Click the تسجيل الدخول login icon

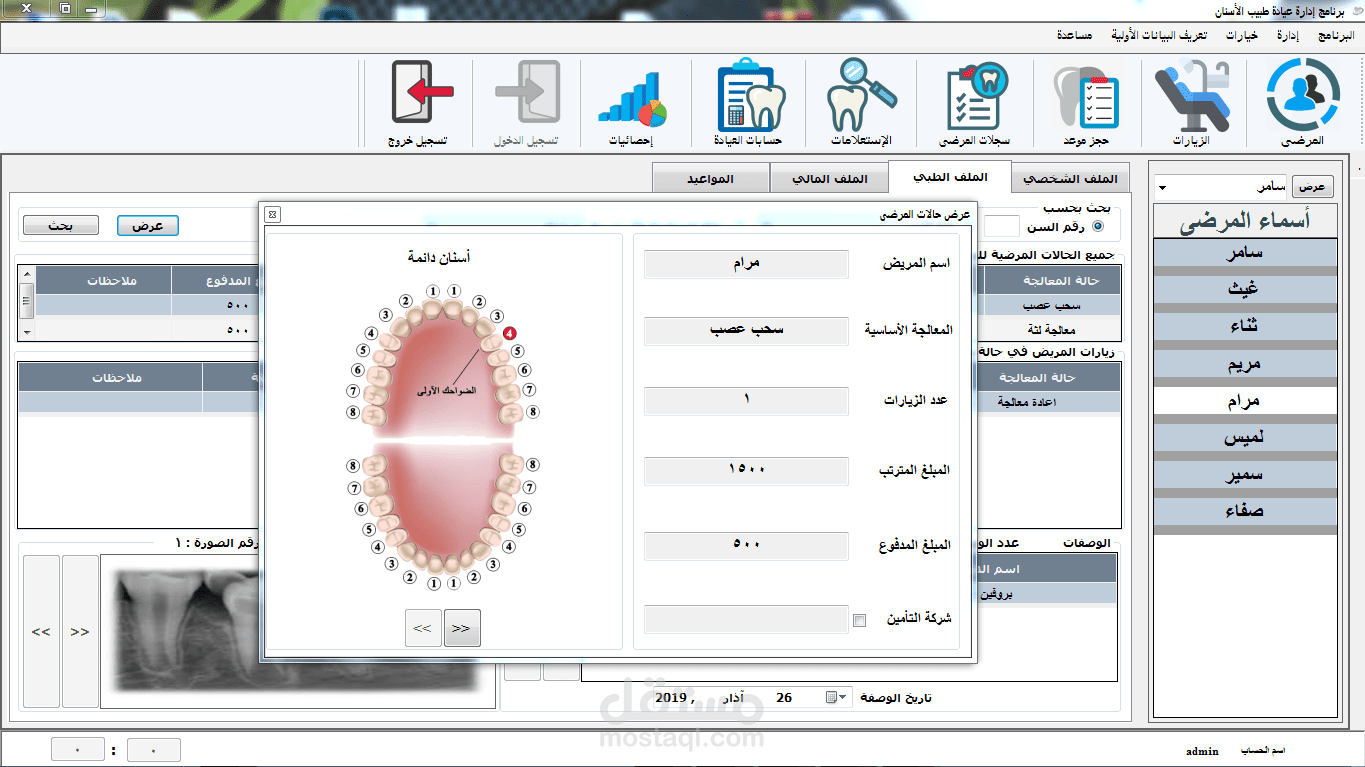(x=526, y=102)
